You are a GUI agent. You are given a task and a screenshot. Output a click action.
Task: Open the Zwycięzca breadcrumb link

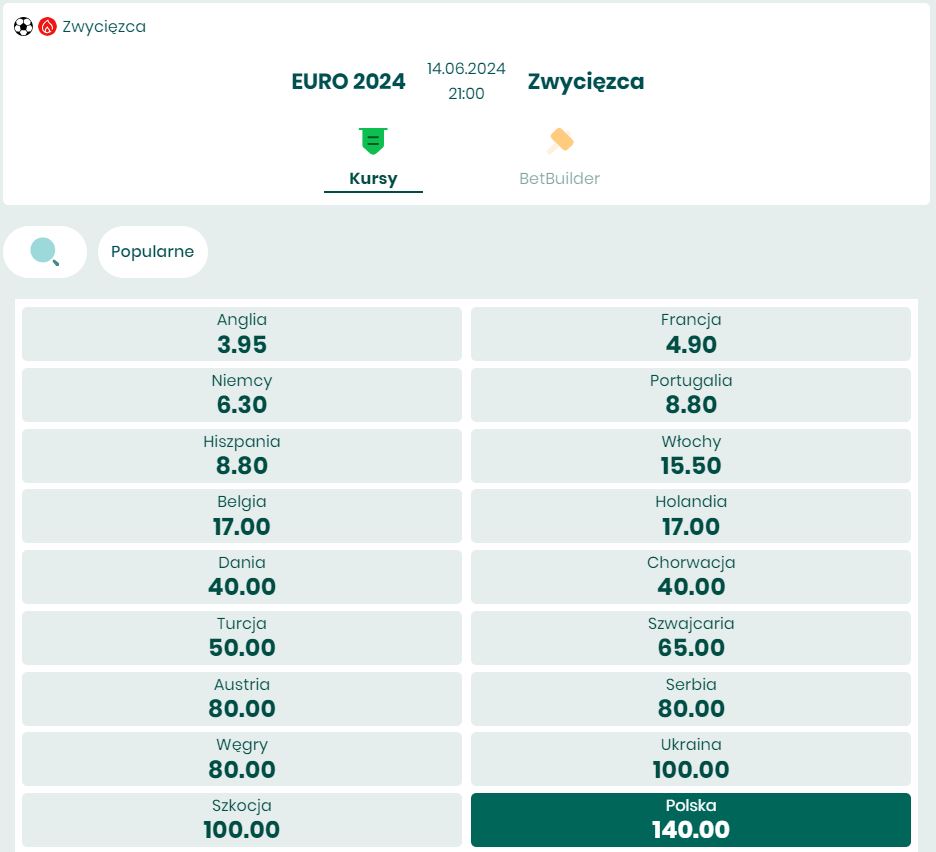click(x=104, y=27)
